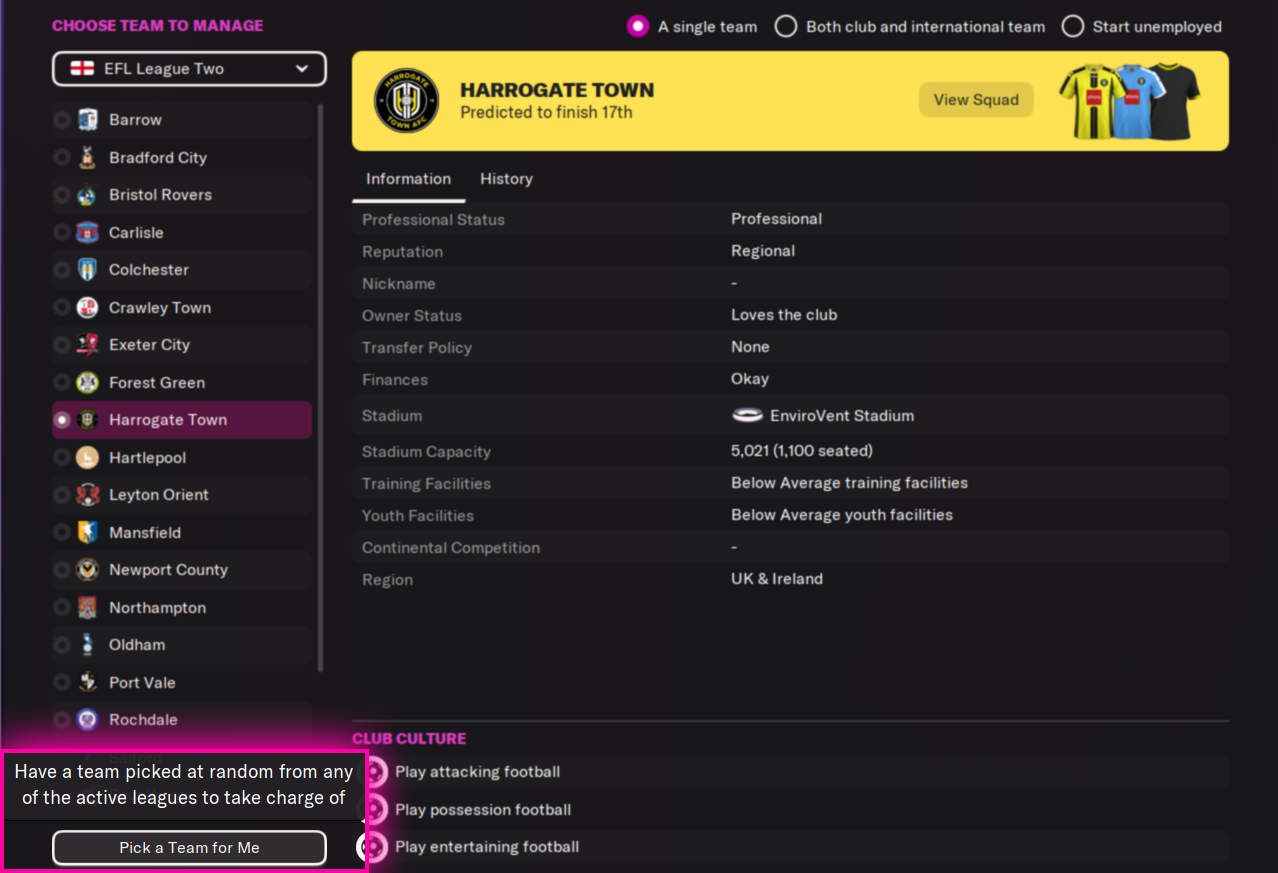Click the Newport County crest icon

(x=88, y=570)
